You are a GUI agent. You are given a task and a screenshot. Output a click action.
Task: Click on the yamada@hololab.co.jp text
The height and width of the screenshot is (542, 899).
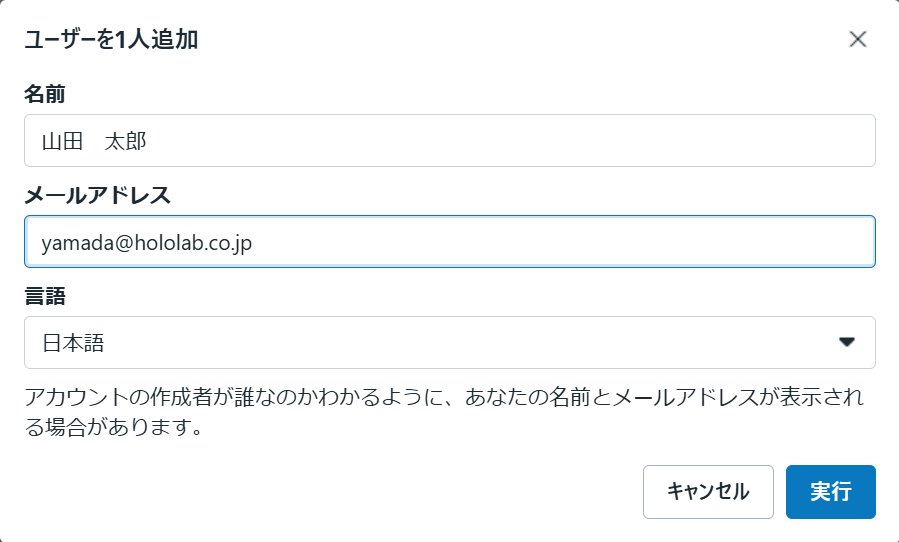(x=146, y=242)
